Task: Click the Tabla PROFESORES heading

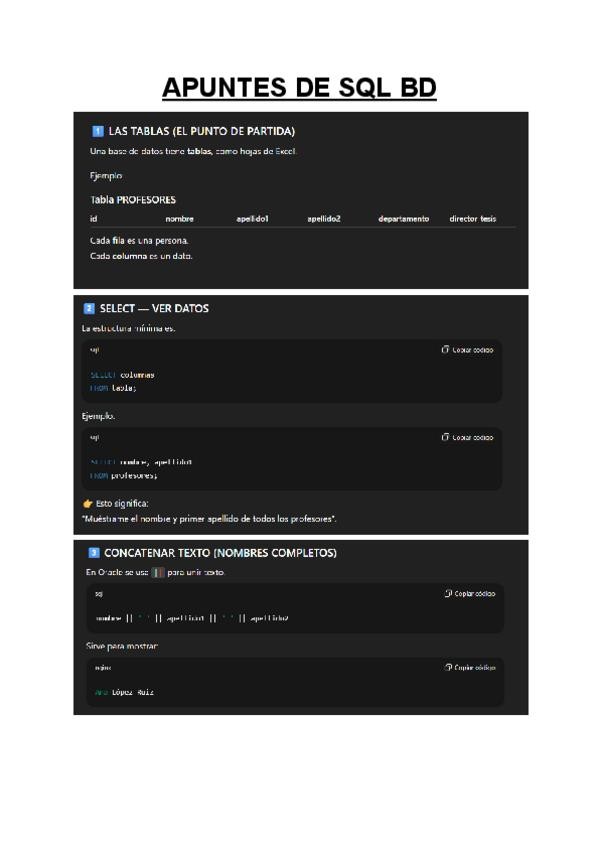Action: [x=133, y=200]
